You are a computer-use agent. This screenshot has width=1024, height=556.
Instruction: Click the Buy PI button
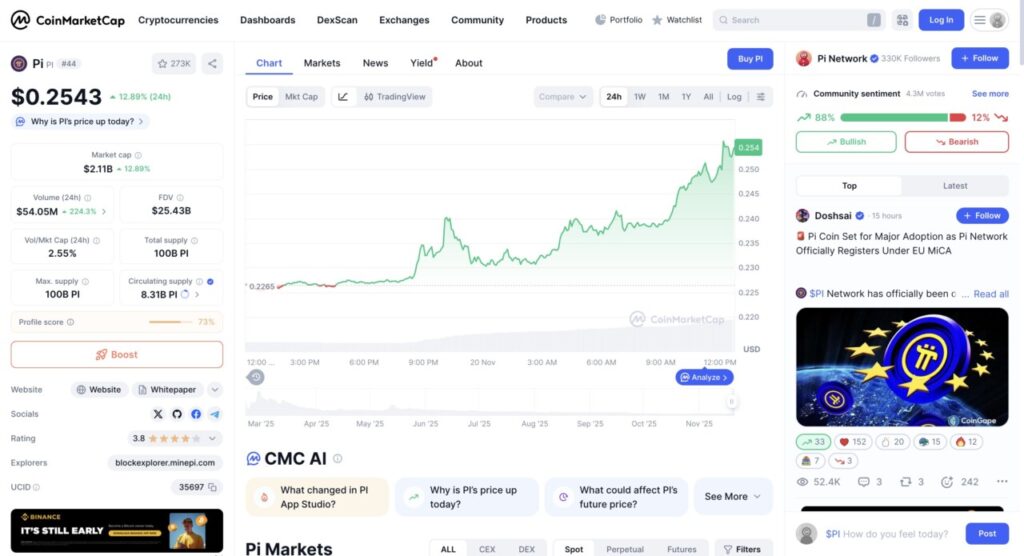(750, 59)
